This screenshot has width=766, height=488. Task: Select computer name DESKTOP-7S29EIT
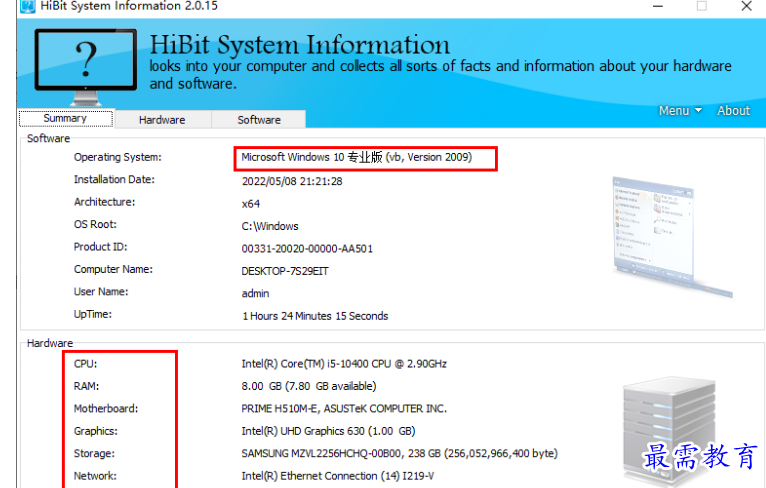click(x=285, y=271)
